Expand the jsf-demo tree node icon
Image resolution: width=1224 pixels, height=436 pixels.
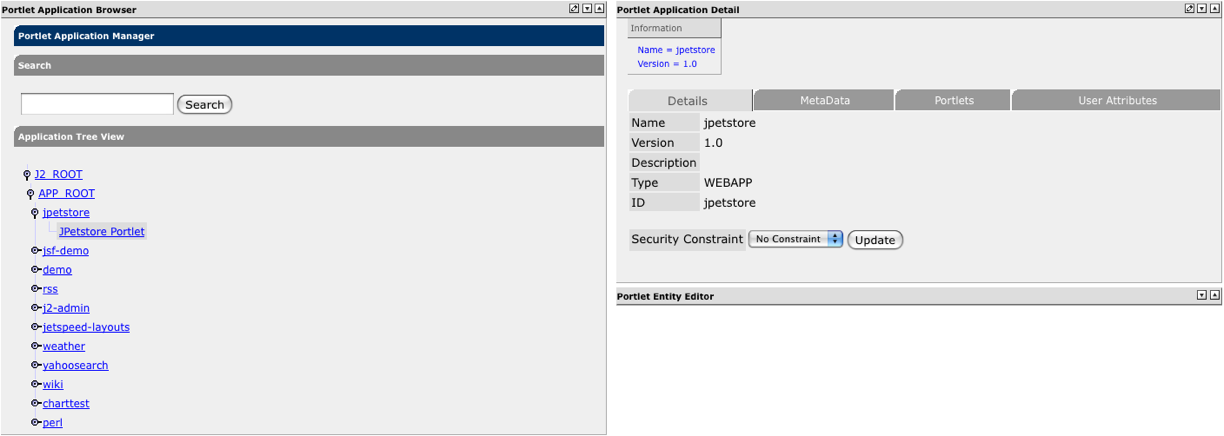35,251
